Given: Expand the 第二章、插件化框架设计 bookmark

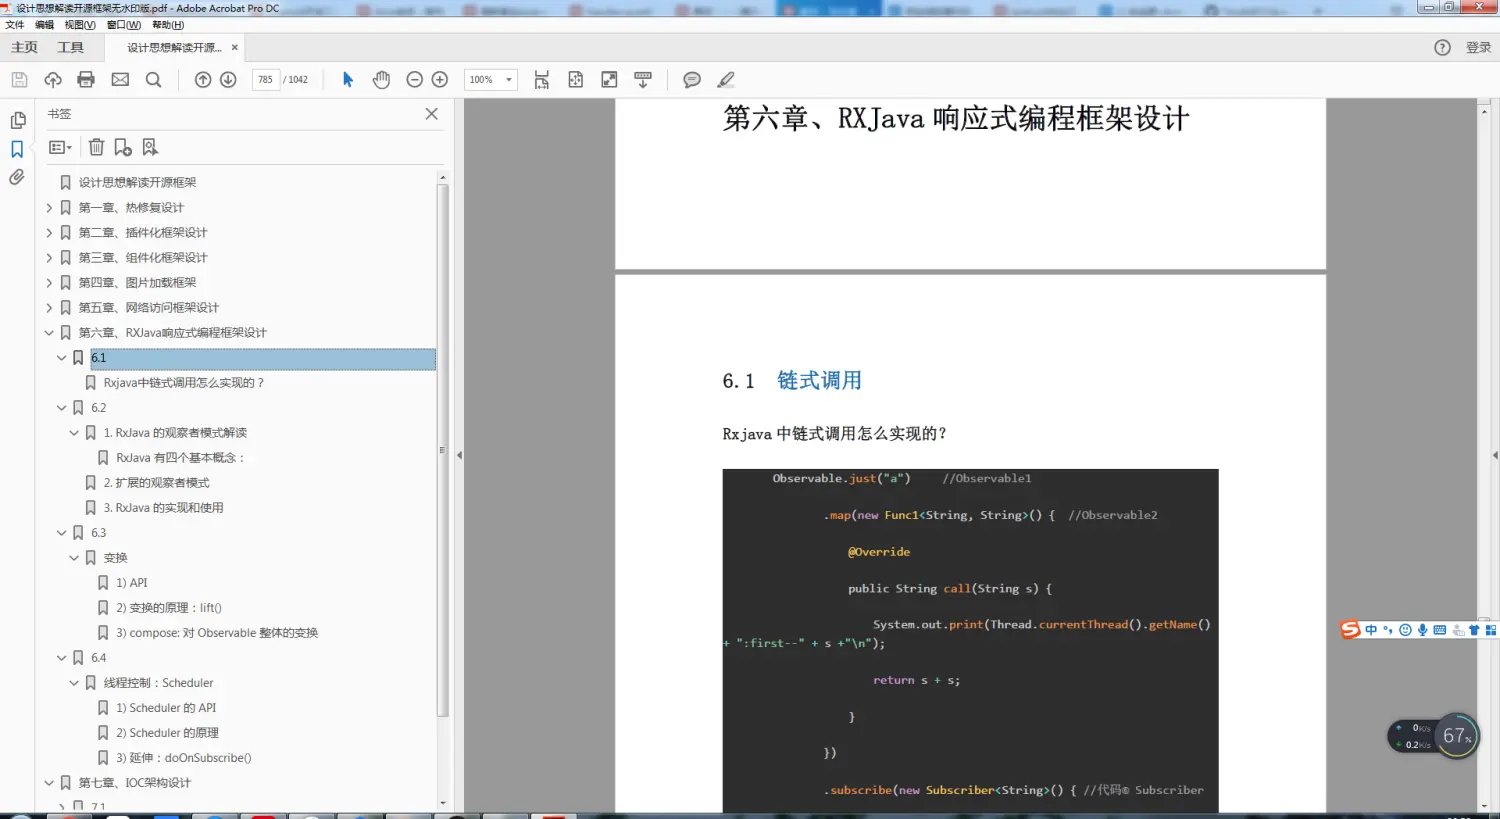Looking at the screenshot, I should tap(49, 233).
